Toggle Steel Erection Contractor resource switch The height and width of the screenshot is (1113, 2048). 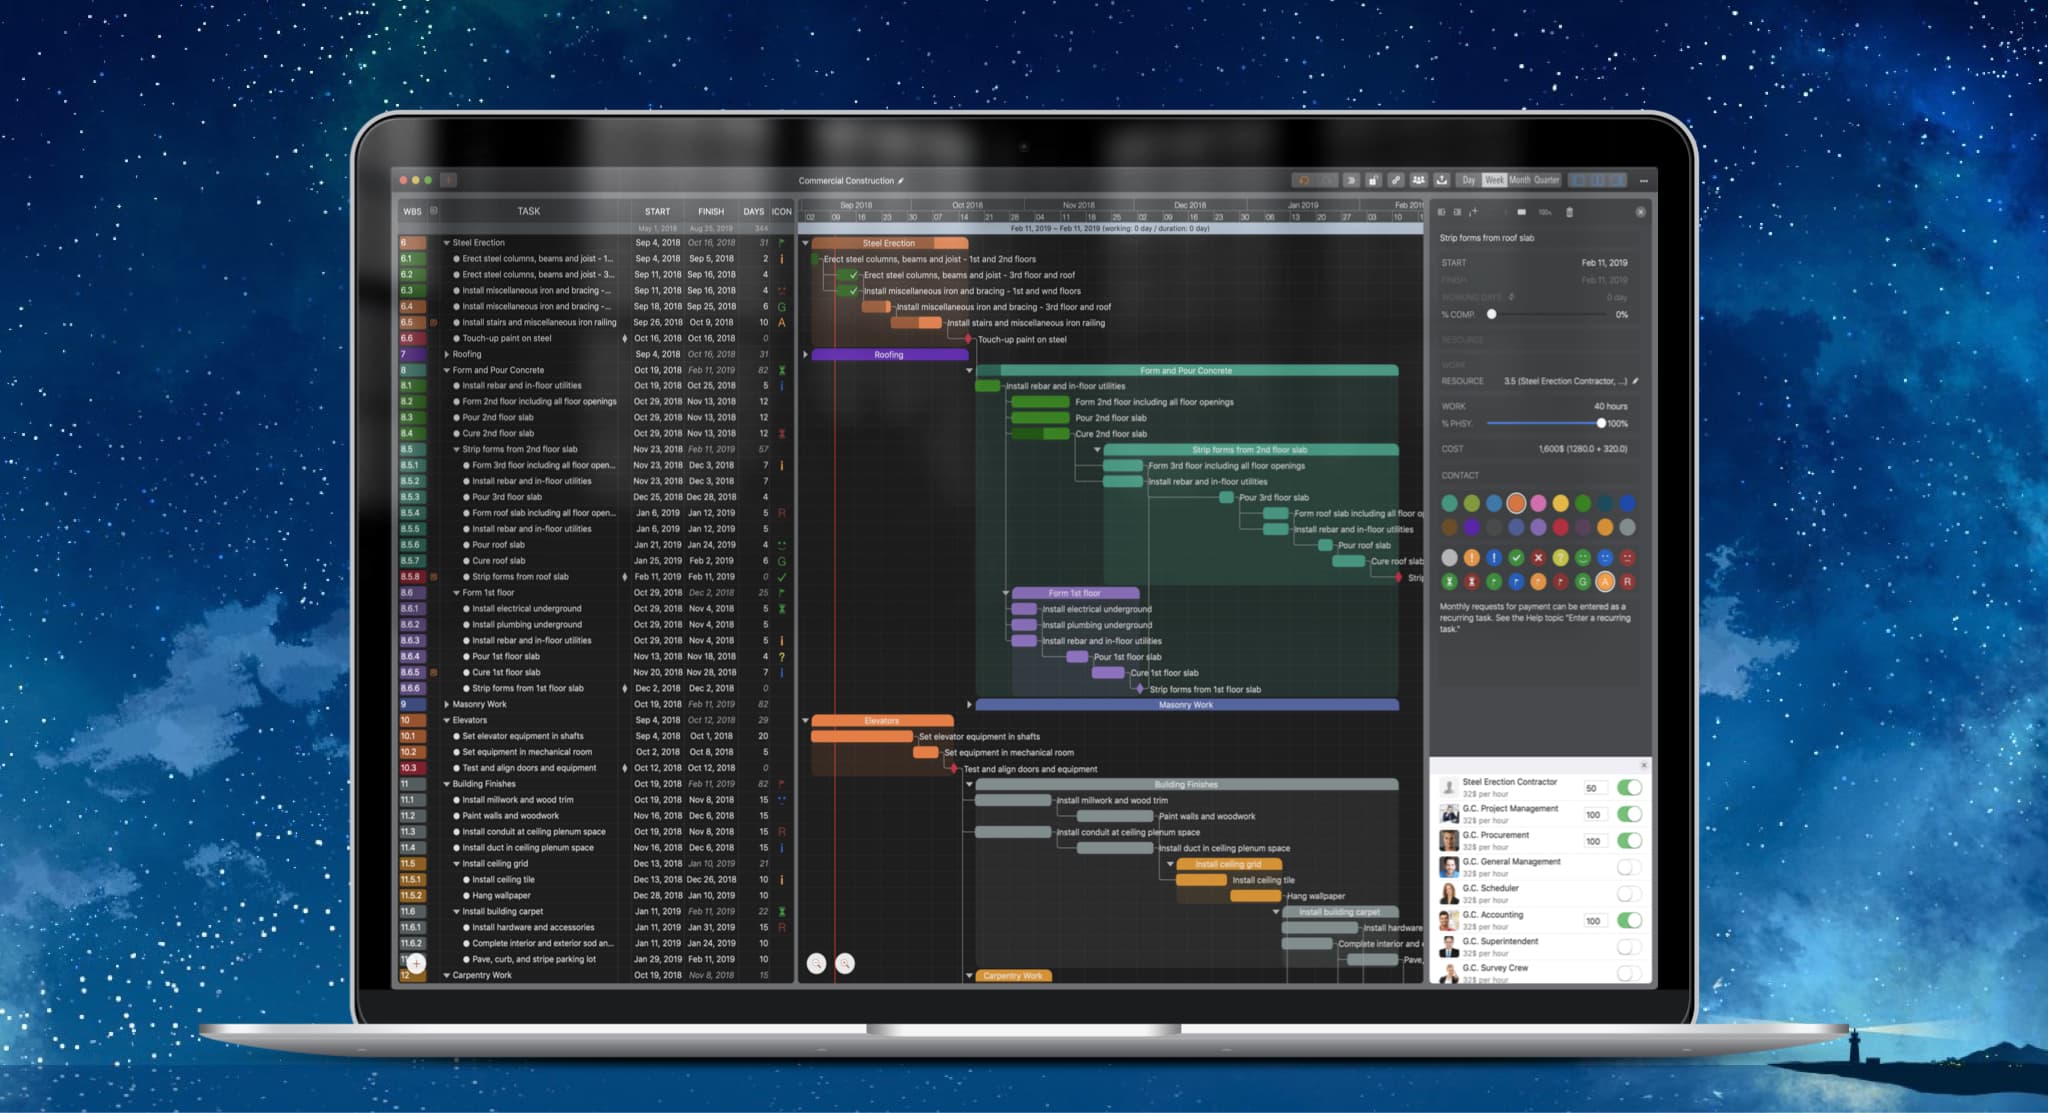pos(1629,788)
